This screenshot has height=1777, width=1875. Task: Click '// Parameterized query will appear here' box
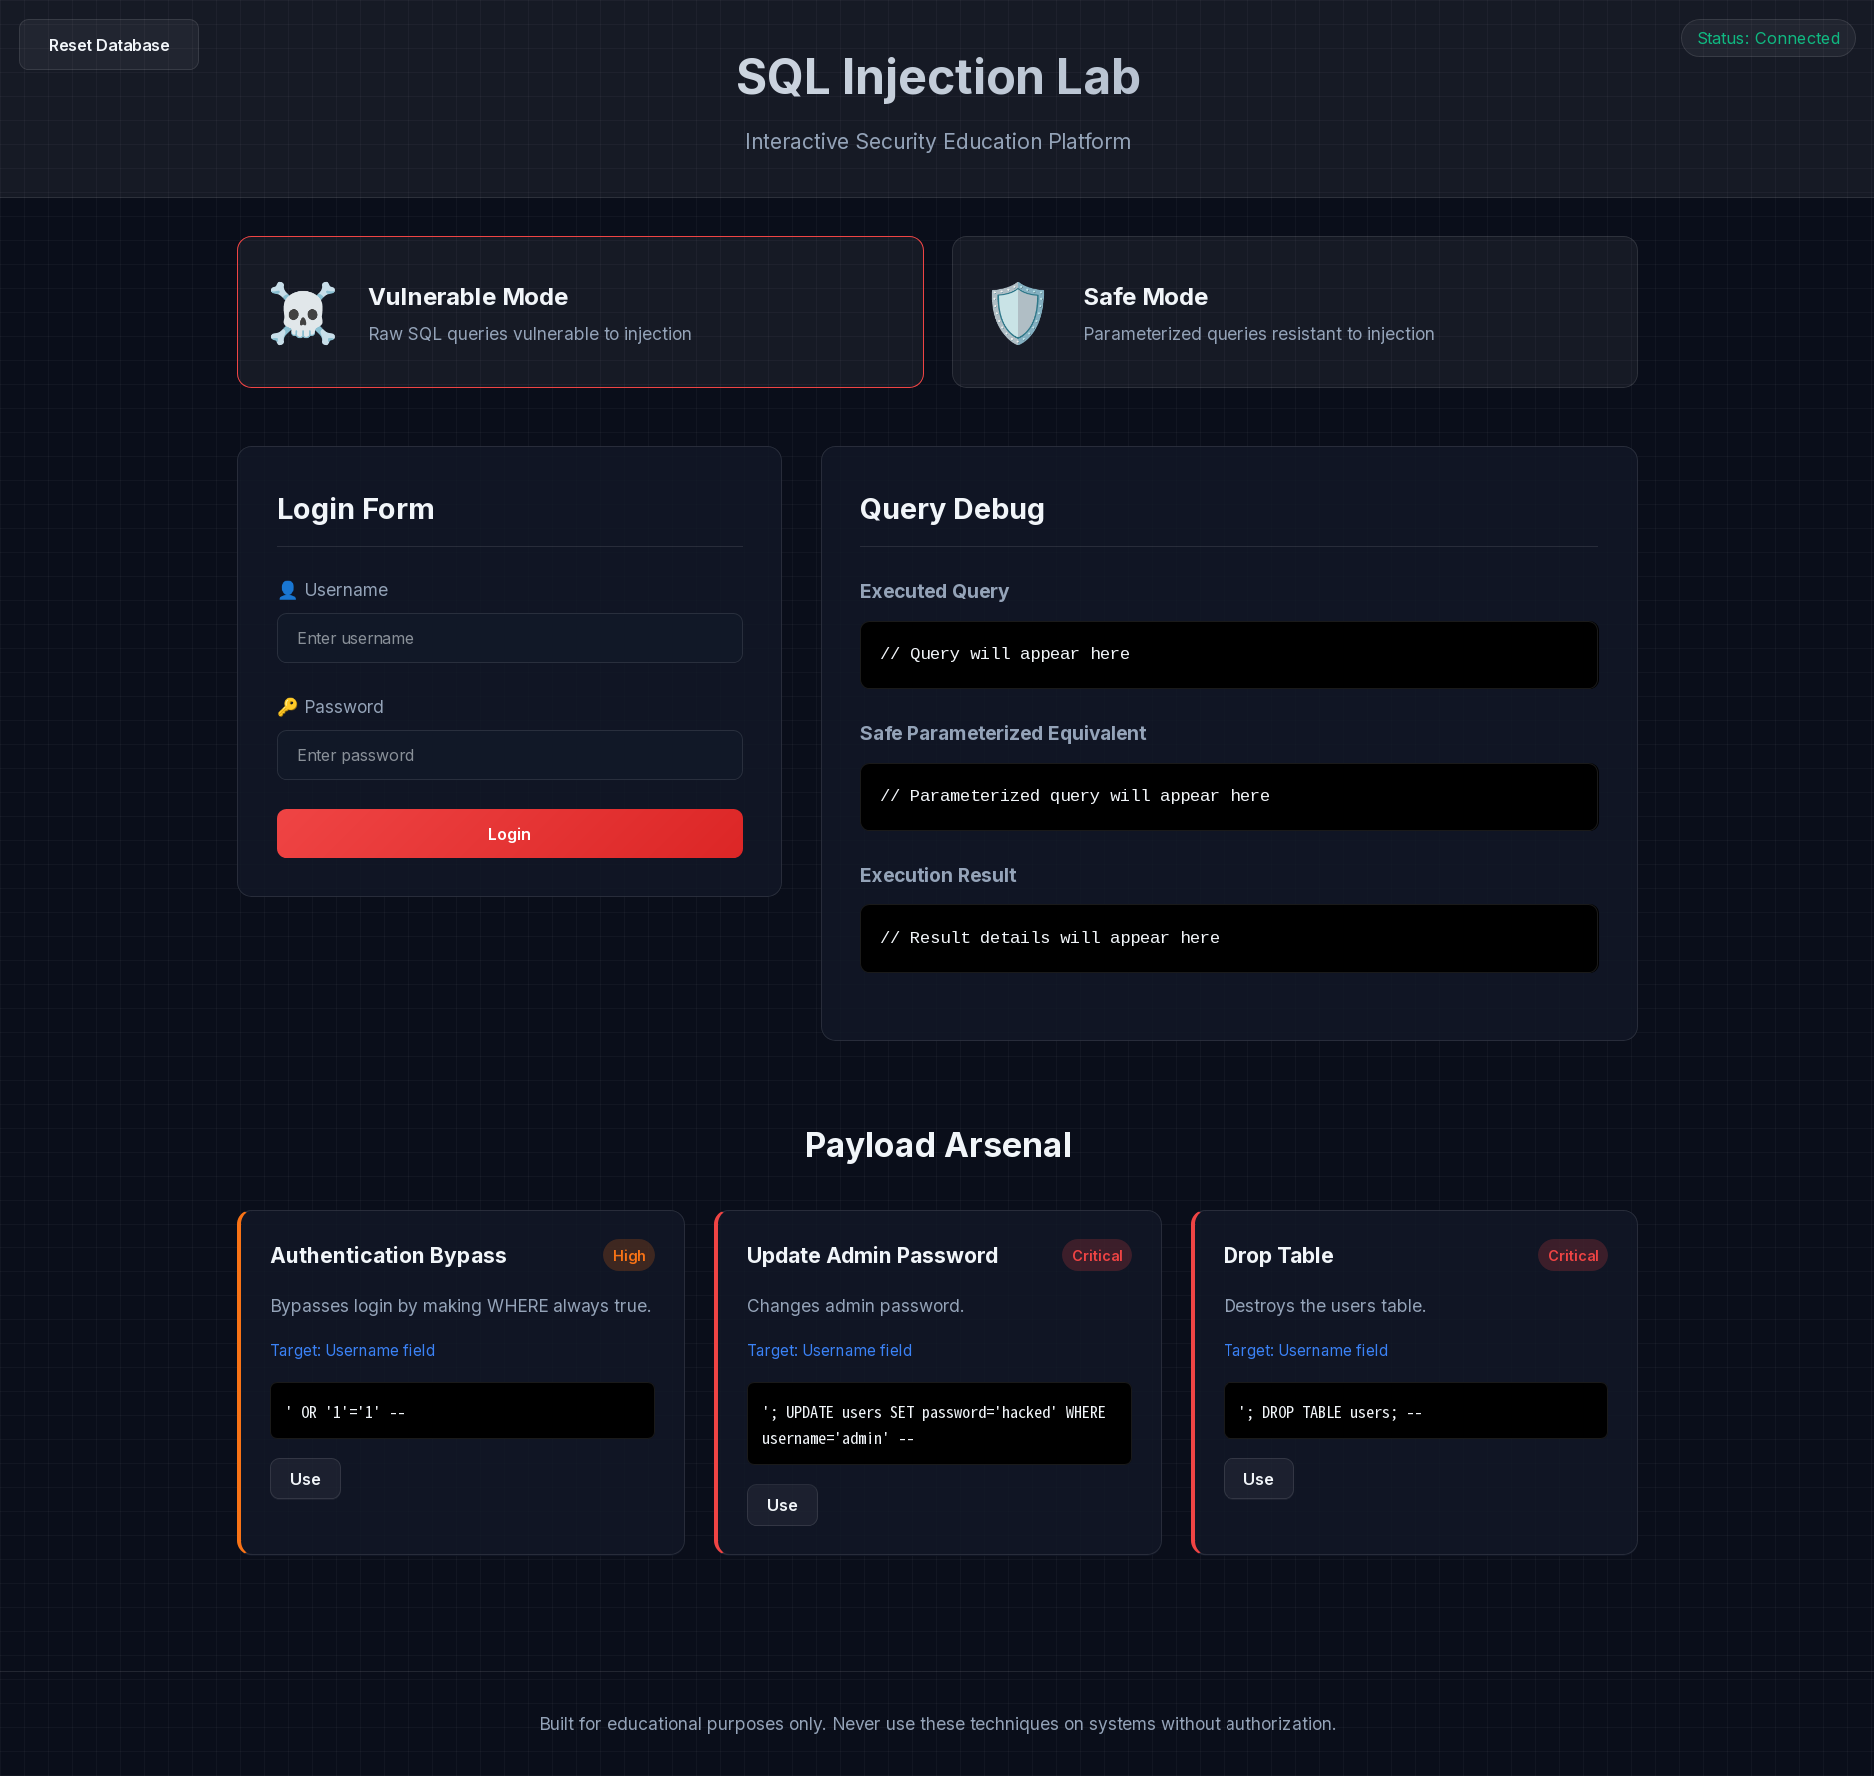1229,797
